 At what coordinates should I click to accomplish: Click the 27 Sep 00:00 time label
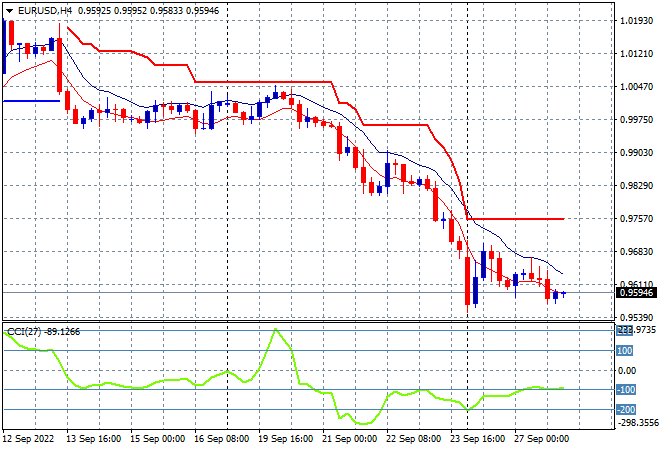tap(541, 439)
